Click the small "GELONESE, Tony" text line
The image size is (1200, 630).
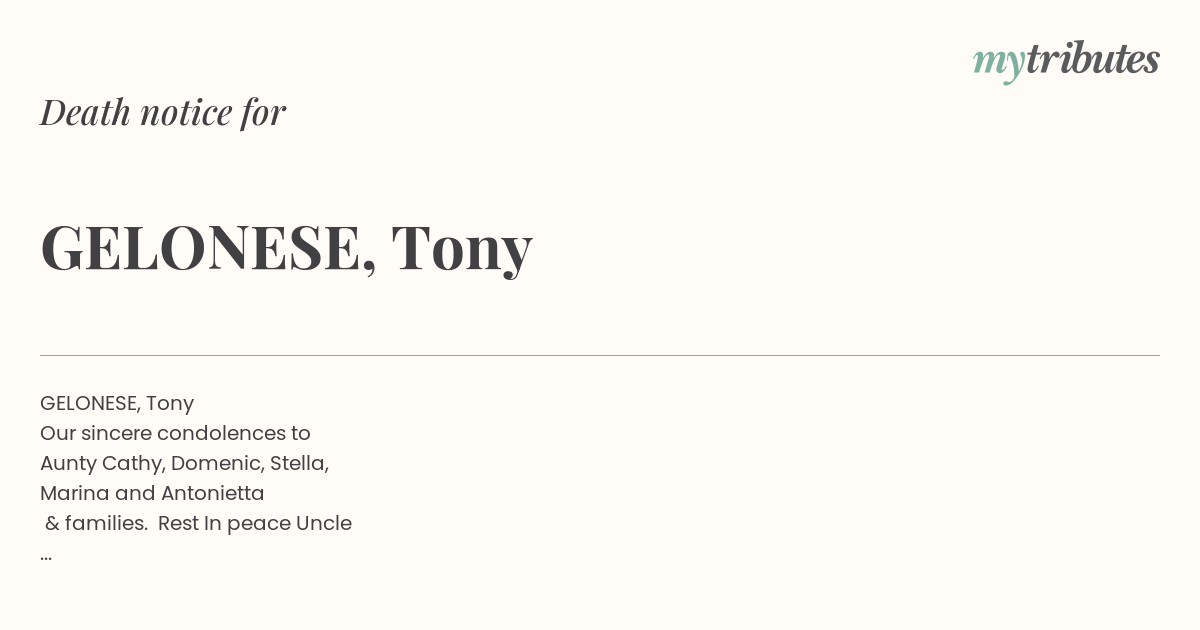pyautogui.click(x=117, y=403)
